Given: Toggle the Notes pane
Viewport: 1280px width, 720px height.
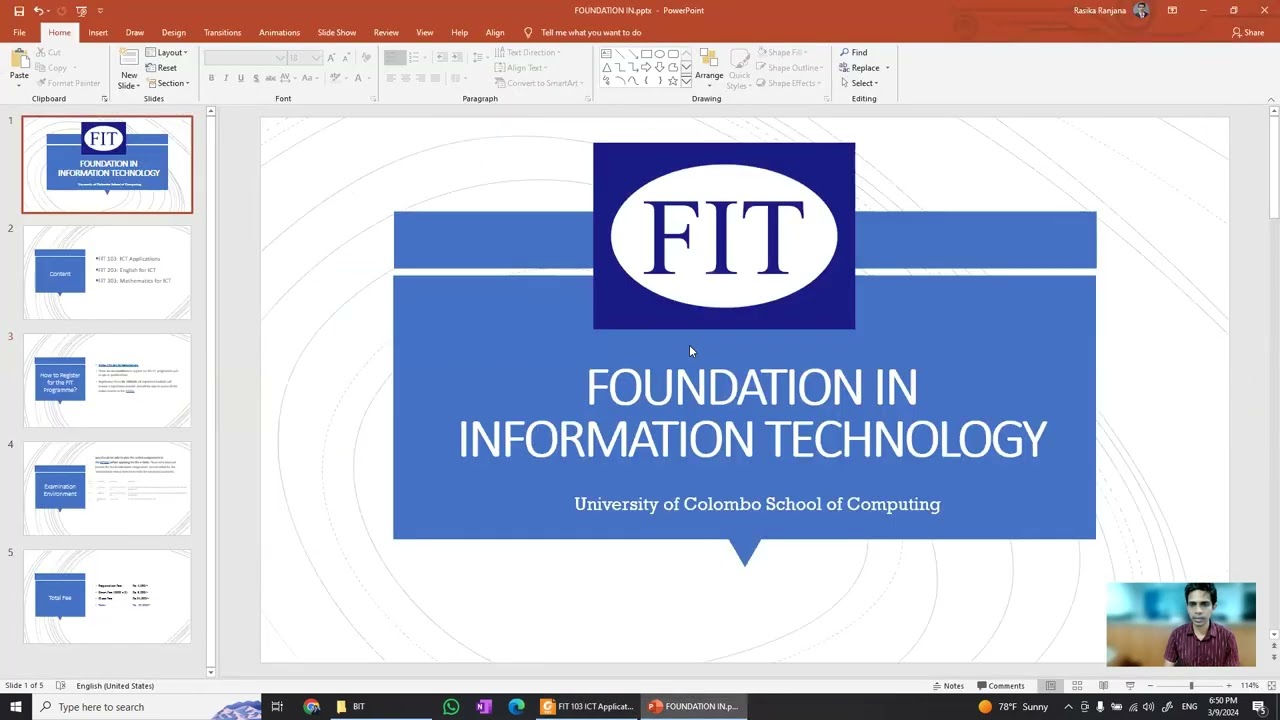Looking at the screenshot, I should point(948,686).
